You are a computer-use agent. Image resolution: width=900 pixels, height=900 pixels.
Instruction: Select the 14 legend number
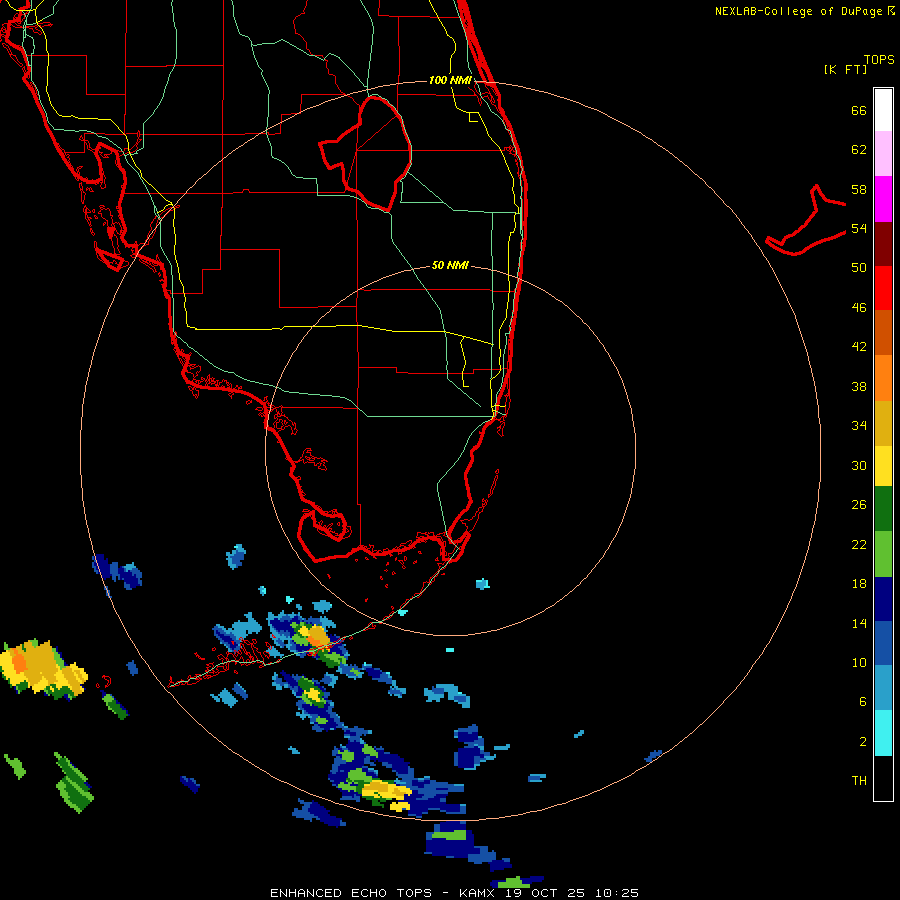[859, 623]
